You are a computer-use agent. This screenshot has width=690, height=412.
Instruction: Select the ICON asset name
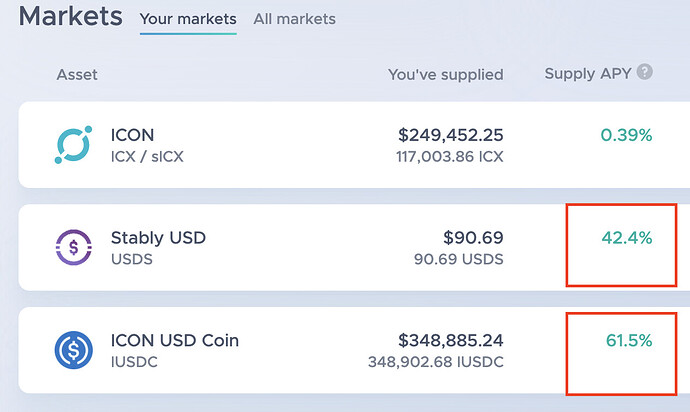coord(132,135)
